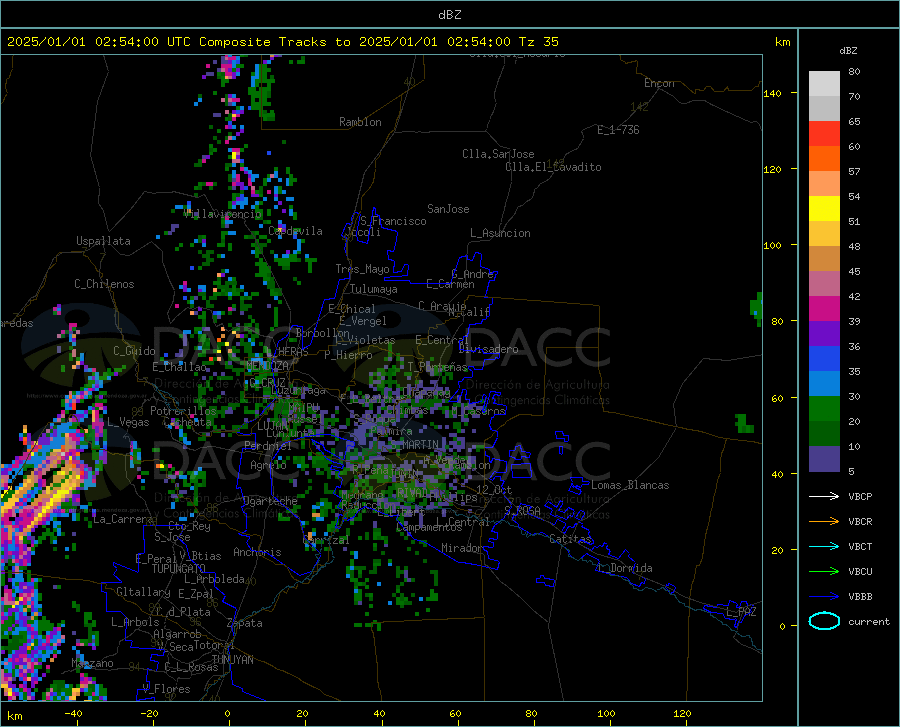Click the Capdevila place label

(295, 231)
